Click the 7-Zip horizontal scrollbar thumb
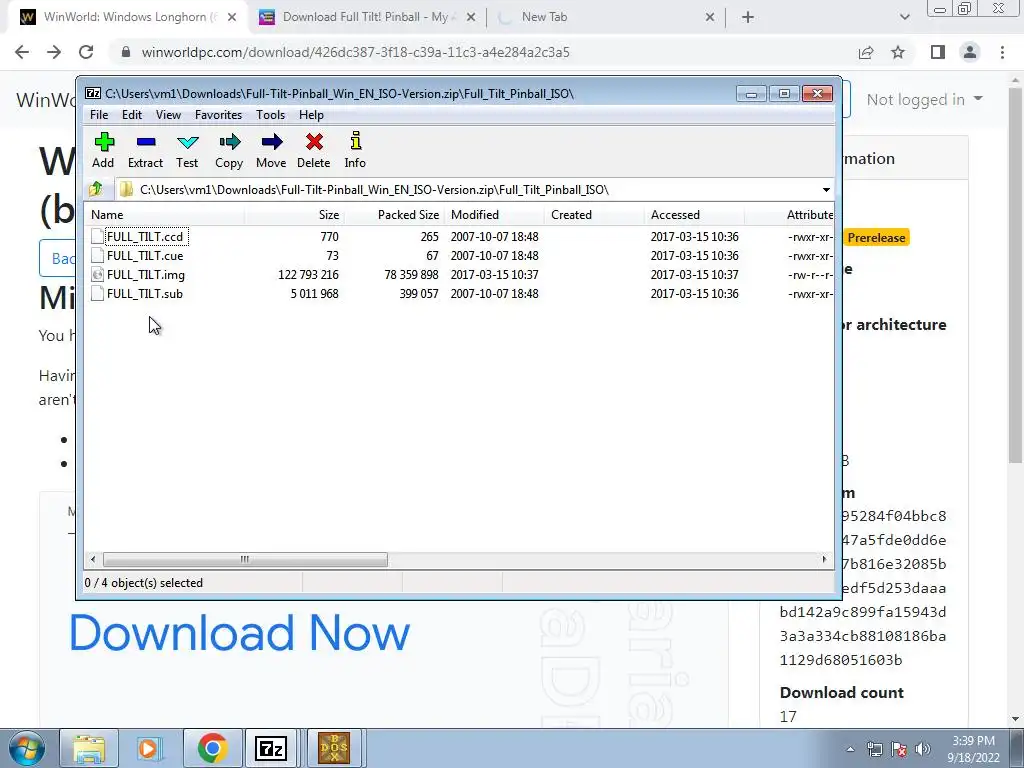 pyautogui.click(x=245, y=560)
